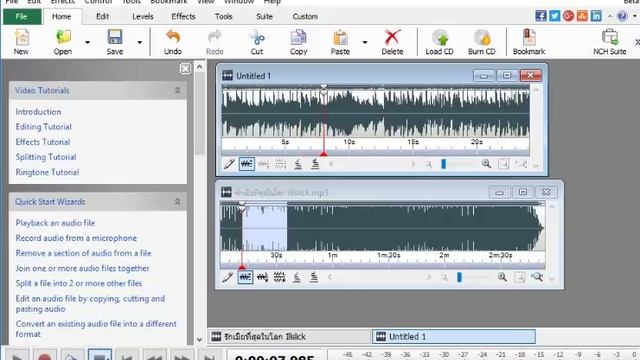Adjust zoom slider in the mp3 window
Image resolution: width=640 pixels, height=360 pixels.
459,277
